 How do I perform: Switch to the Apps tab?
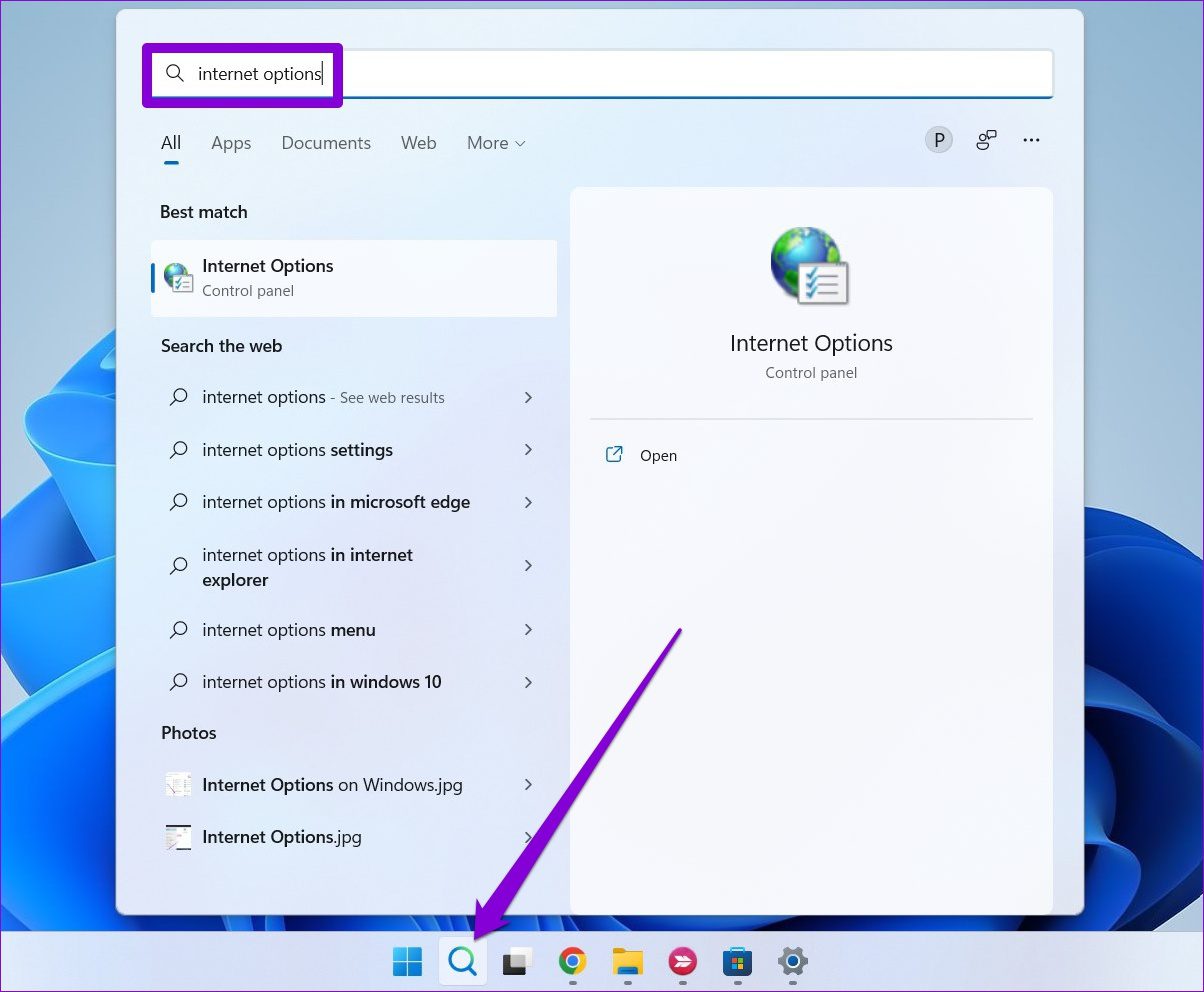point(231,143)
